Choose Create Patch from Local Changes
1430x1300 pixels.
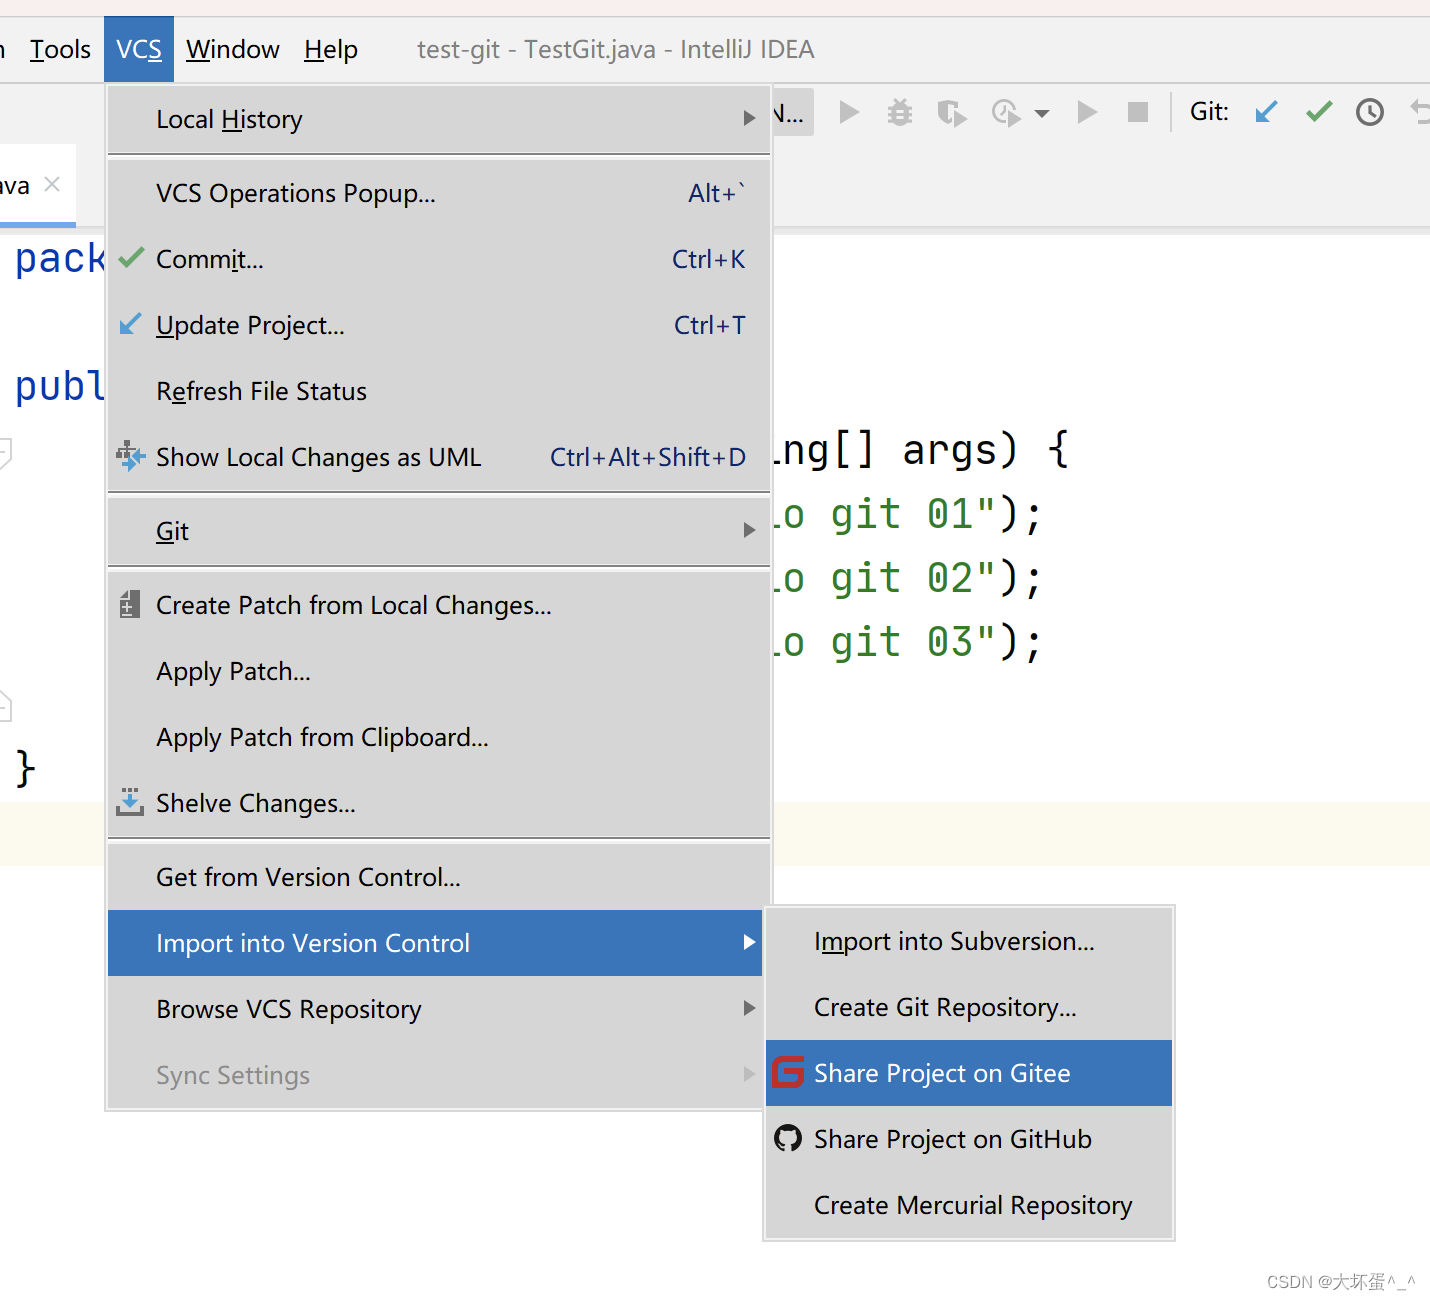click(x=438, y=605)
